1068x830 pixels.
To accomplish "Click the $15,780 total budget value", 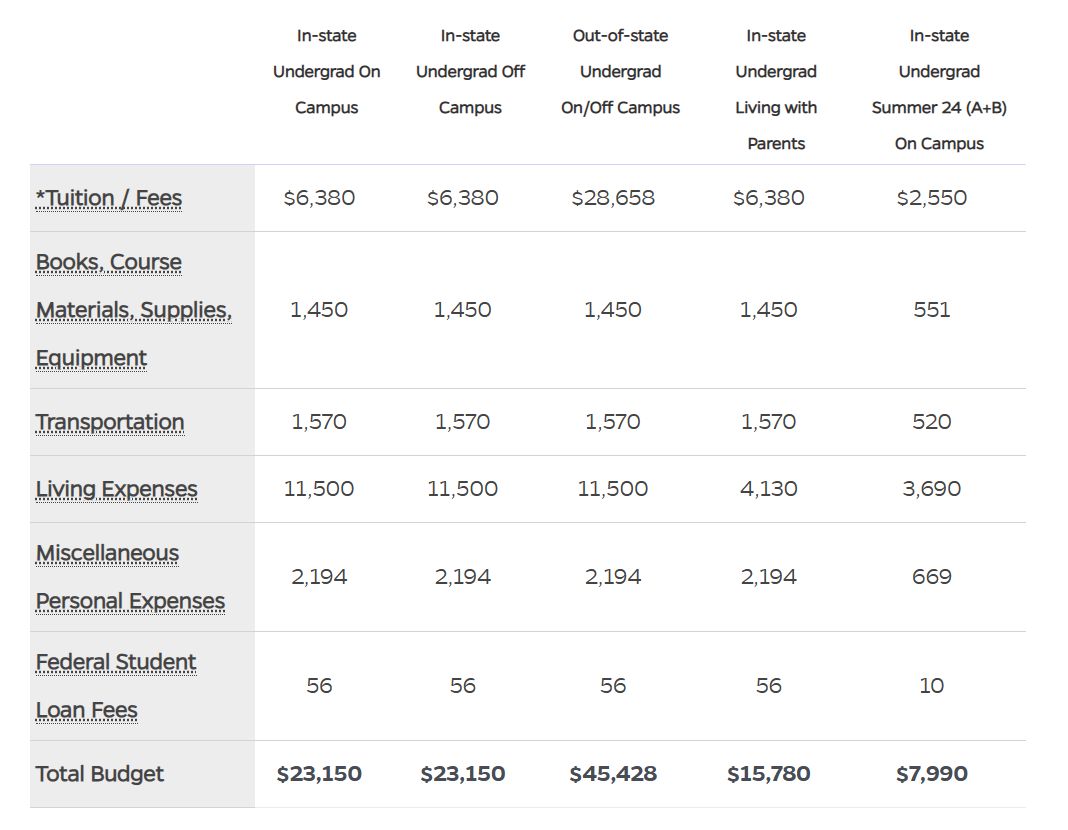I will click(x=769, y=774).
